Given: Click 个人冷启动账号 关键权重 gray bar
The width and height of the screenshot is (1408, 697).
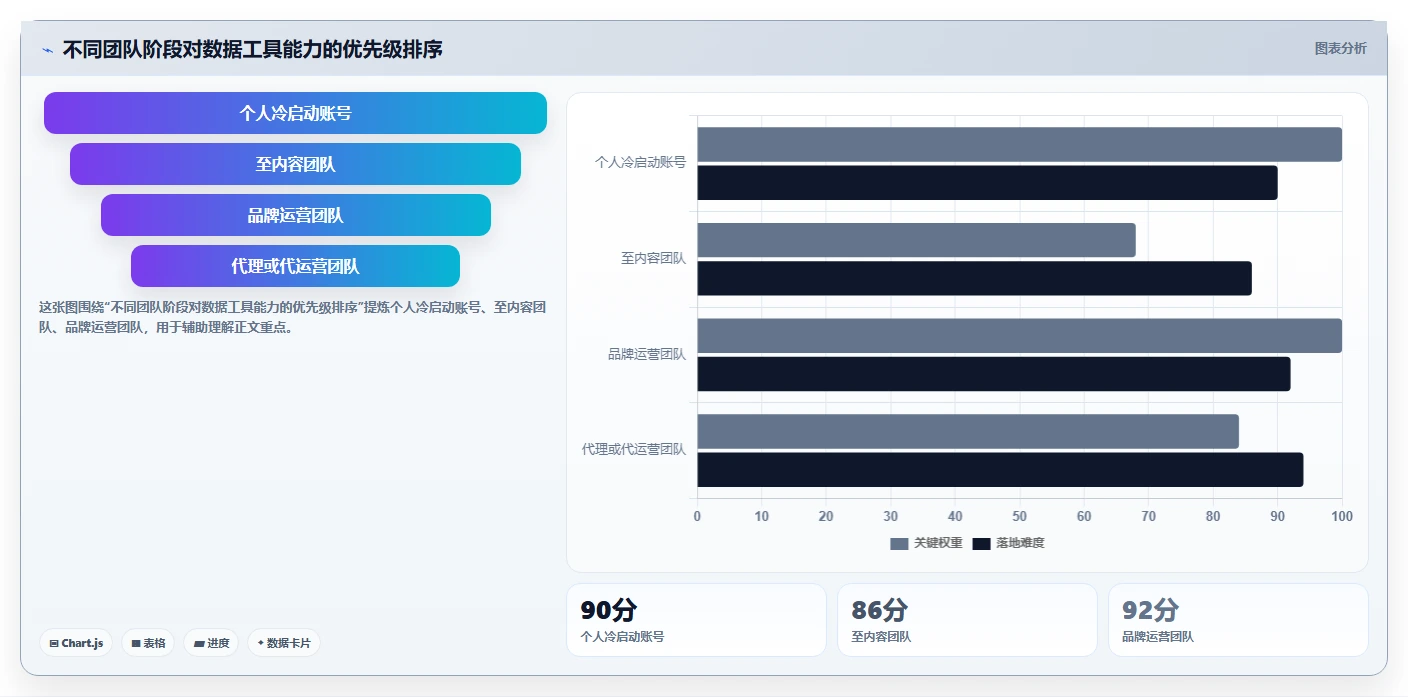Looking at the screenshot, I should pyautogui.click(x=1019, y=144).
